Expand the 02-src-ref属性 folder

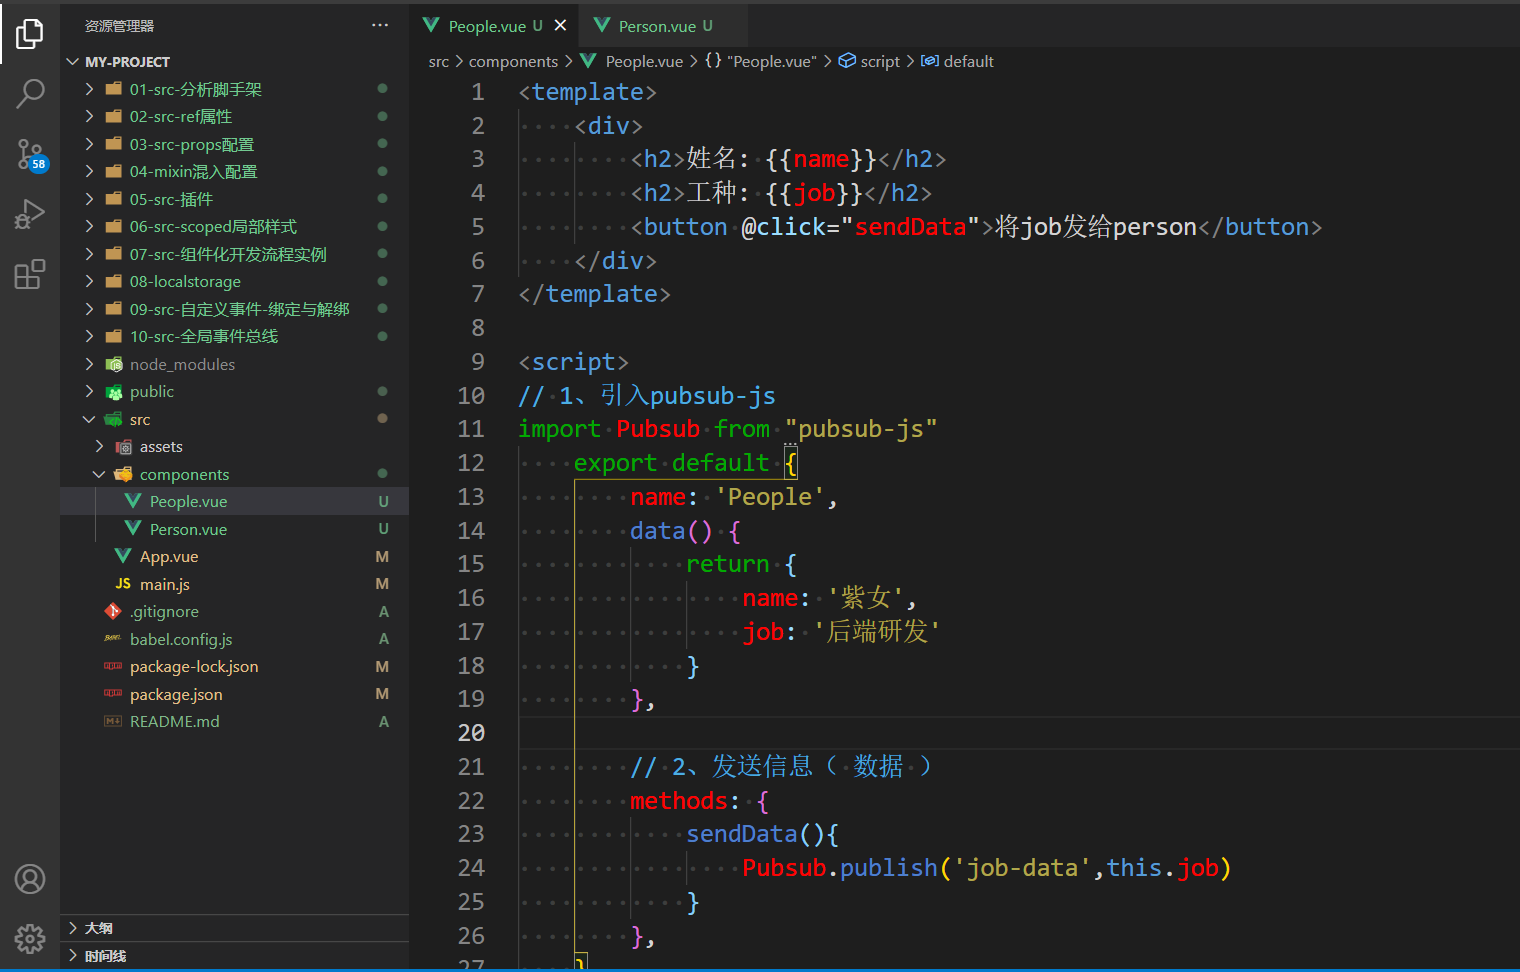(235, 117)
